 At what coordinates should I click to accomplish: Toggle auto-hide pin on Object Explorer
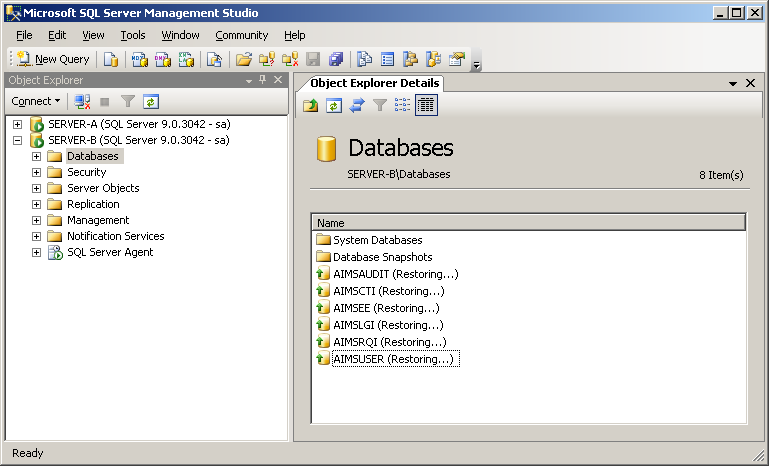(263, 80)
